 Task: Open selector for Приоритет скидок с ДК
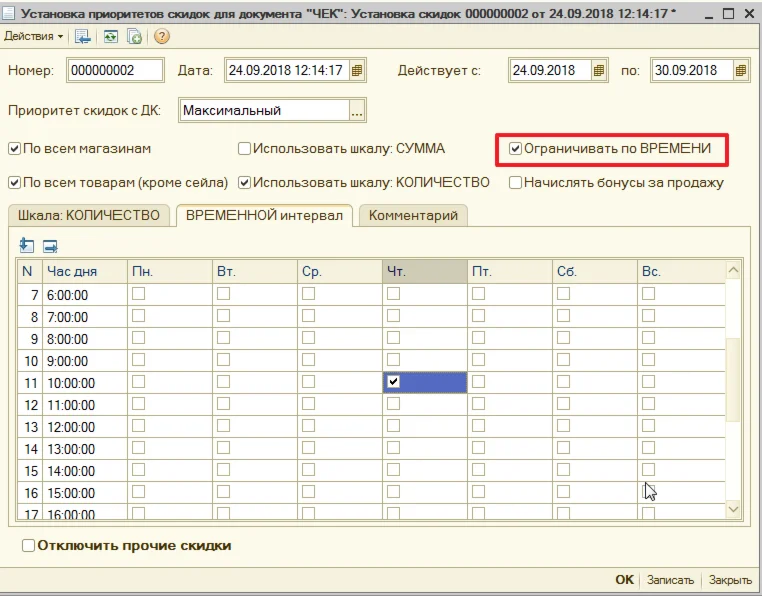click(357, 110)
